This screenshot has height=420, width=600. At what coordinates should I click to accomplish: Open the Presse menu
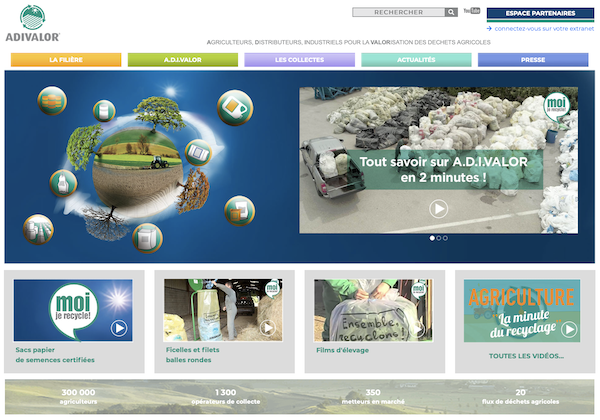coord(533,60)
